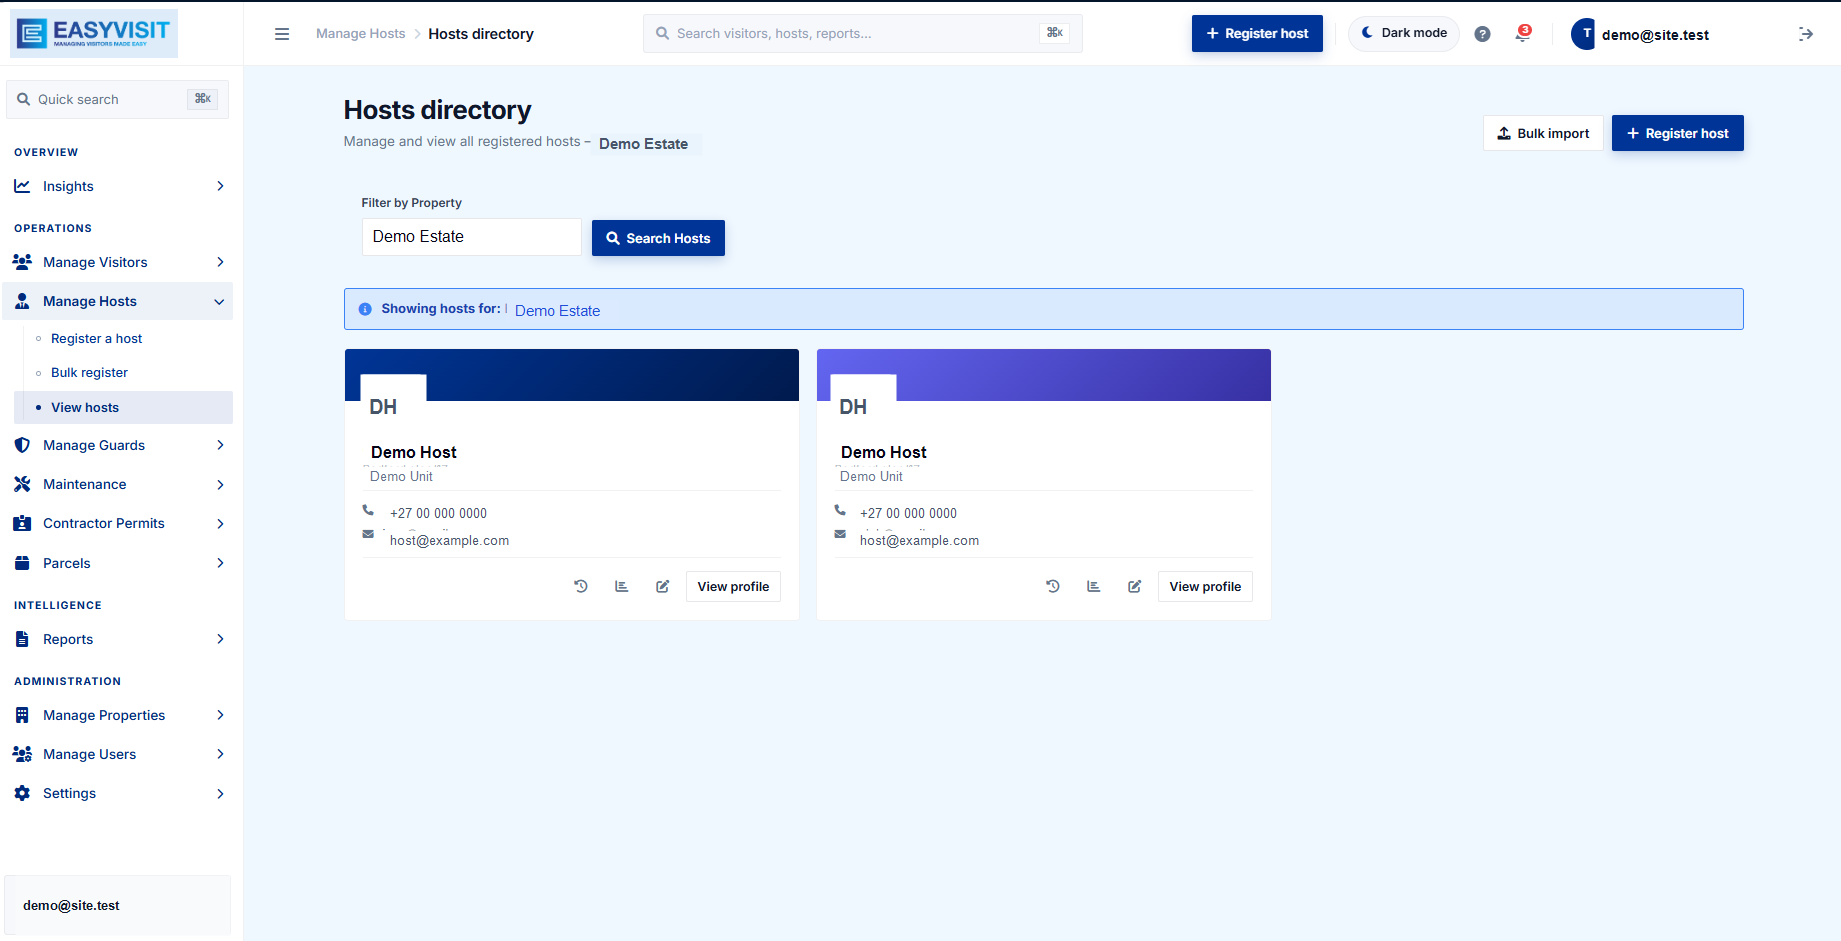Open Register a host submenu item

point(96,339)
